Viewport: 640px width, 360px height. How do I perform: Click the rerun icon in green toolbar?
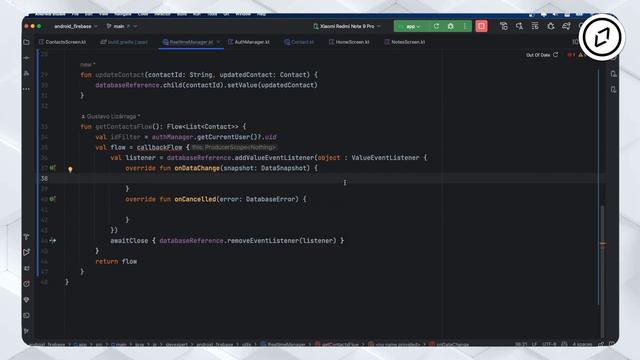click(436, 26)
